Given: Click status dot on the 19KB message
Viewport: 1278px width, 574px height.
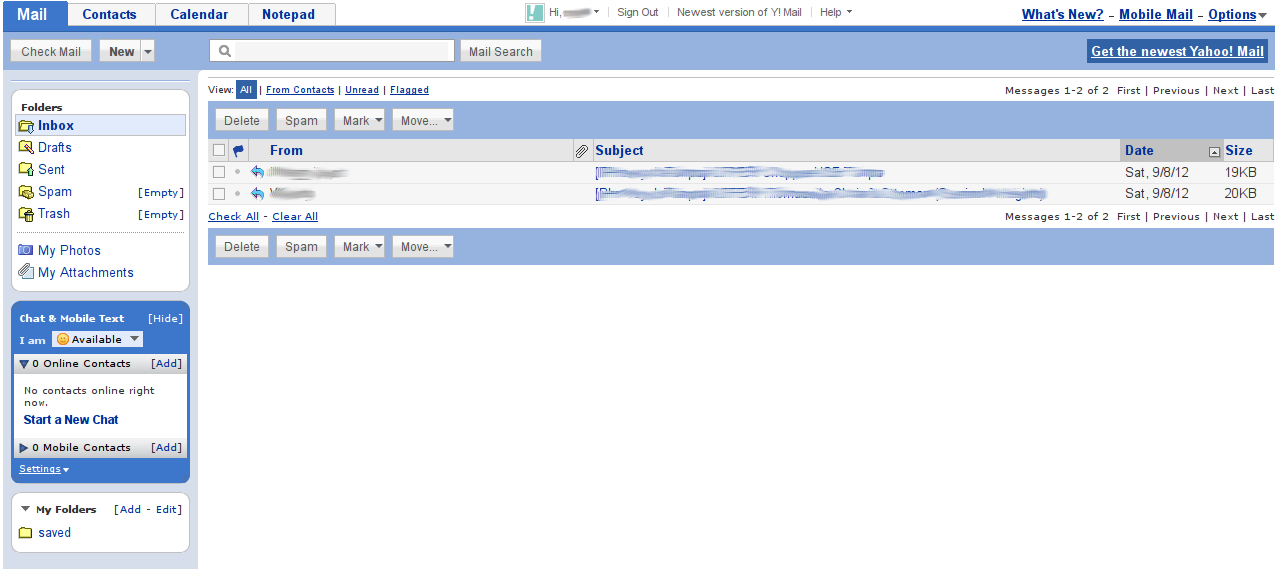Looking at the screenshot, I should [238, 172].
